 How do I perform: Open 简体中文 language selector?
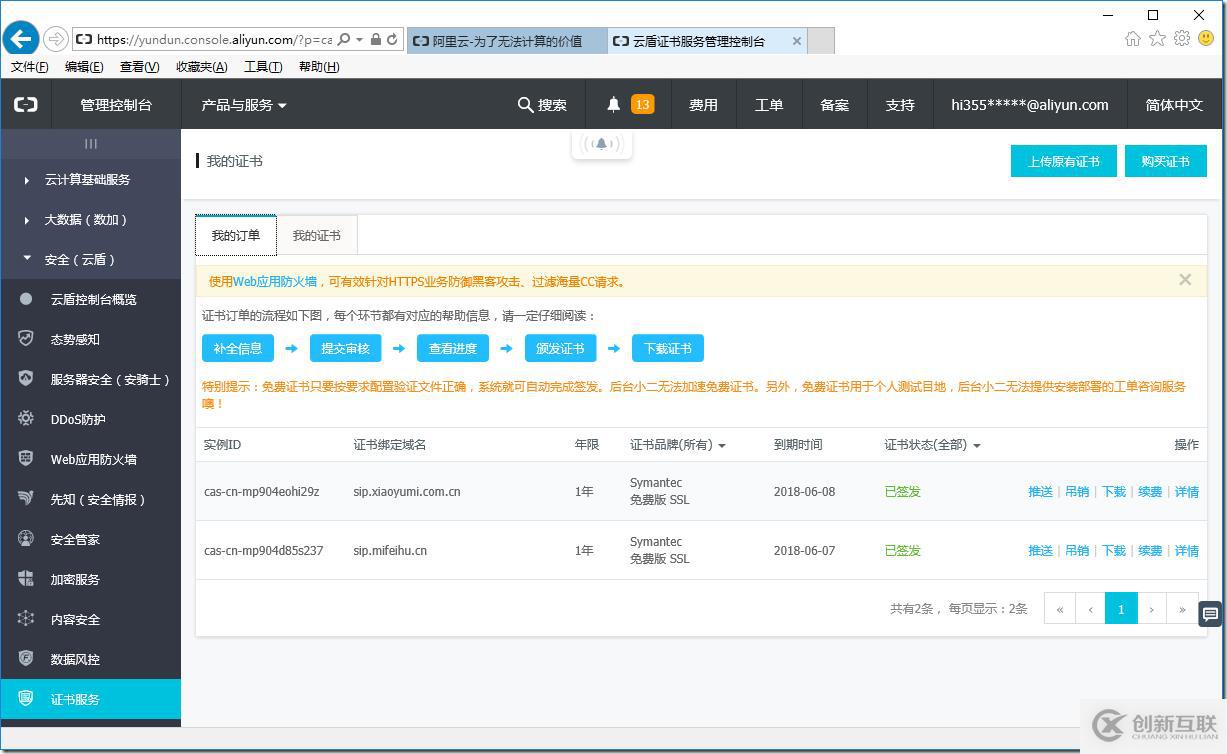coord(1174,104)
